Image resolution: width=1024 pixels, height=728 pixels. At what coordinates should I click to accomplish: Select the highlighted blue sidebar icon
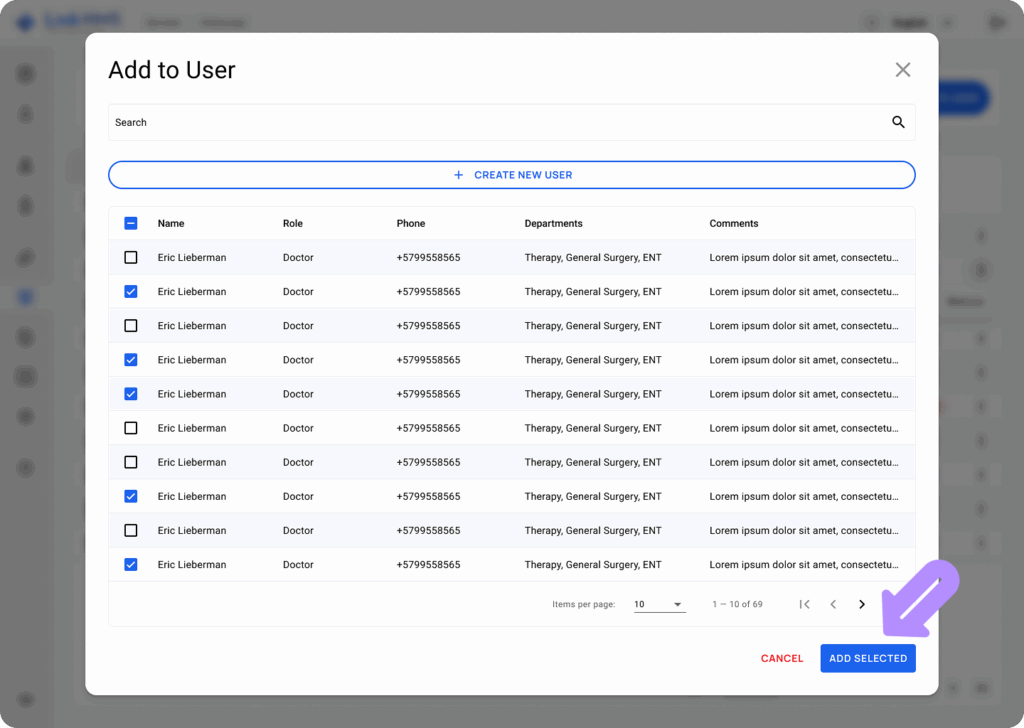pyautogui.click(x=24, y=296)
